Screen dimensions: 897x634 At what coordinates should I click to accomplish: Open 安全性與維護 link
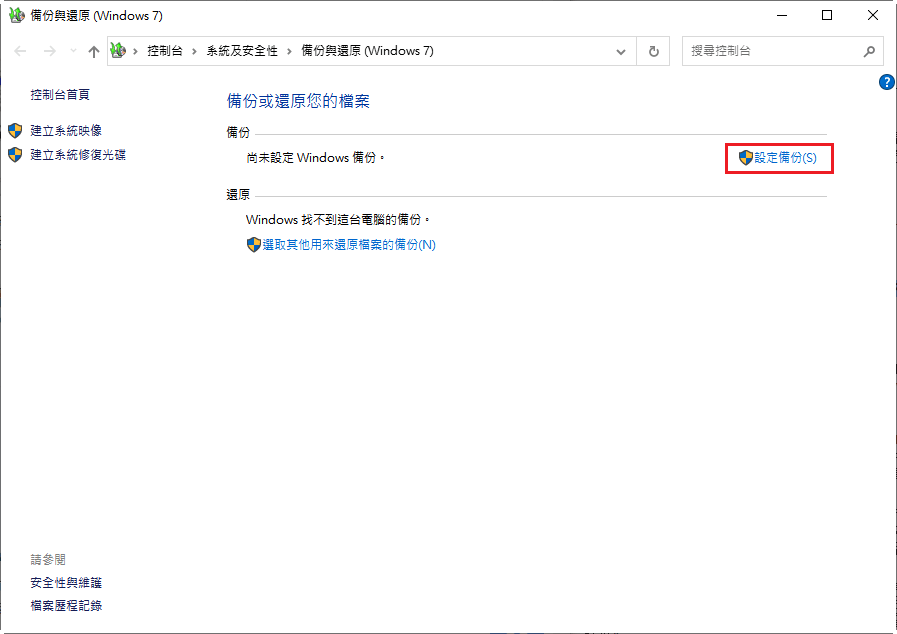(66, 583)
